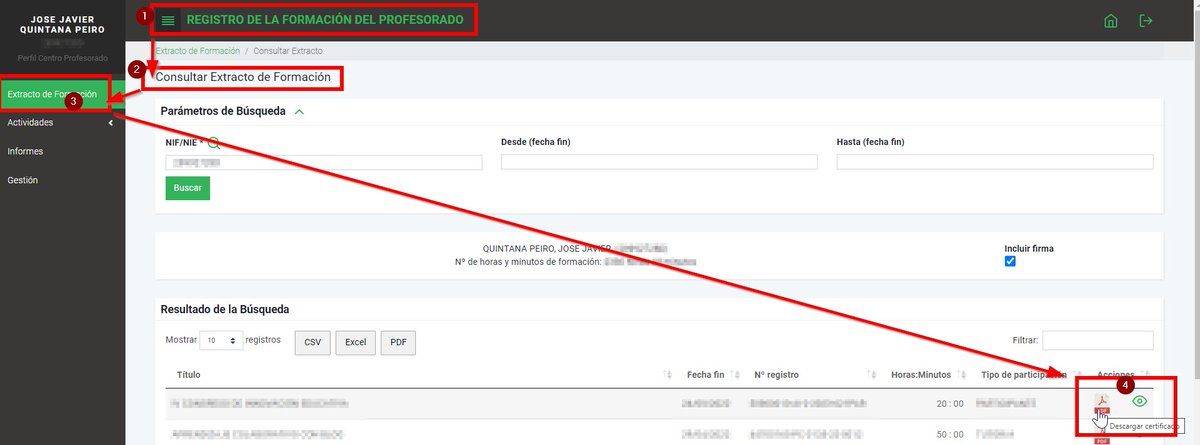Click the green eye icon in first row
1200x445 pixels.
pyautogui.click(x=1139, y=401)
